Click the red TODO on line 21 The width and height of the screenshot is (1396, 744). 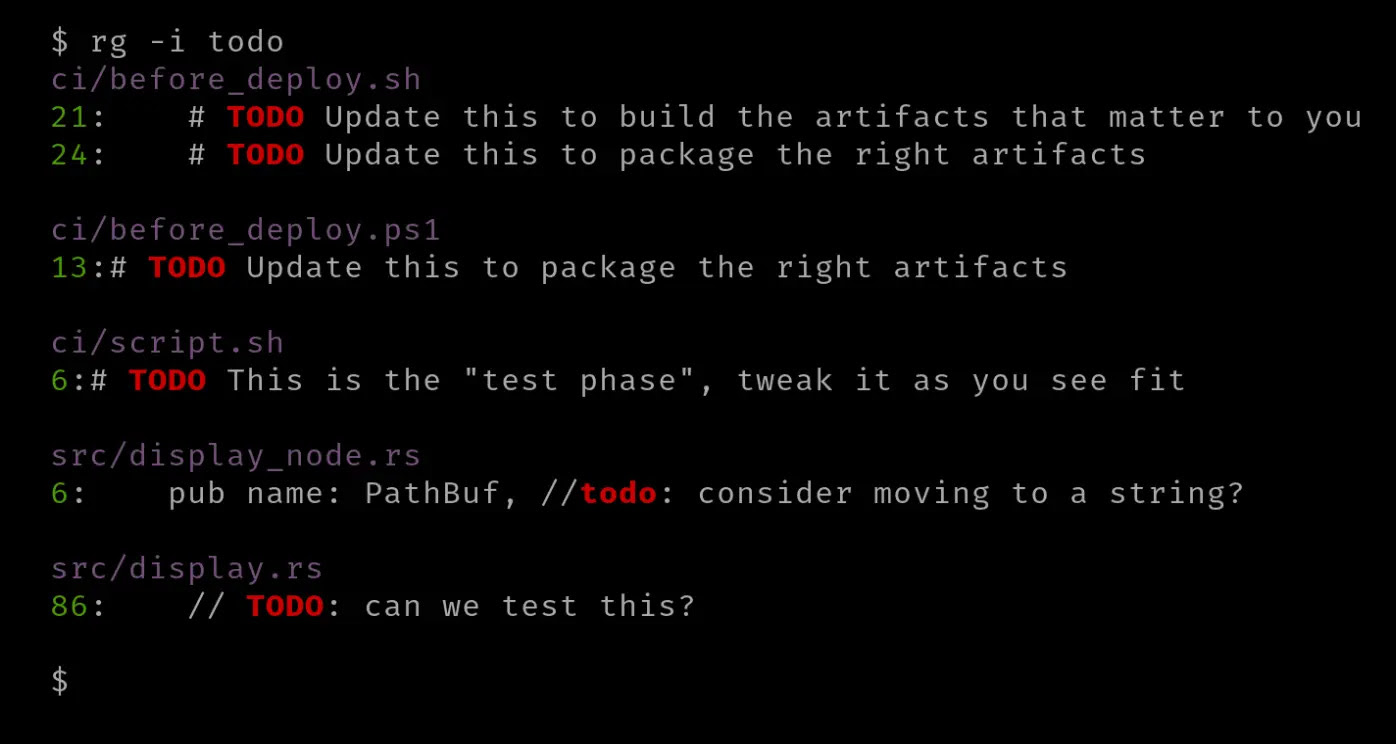pos(265,117)
